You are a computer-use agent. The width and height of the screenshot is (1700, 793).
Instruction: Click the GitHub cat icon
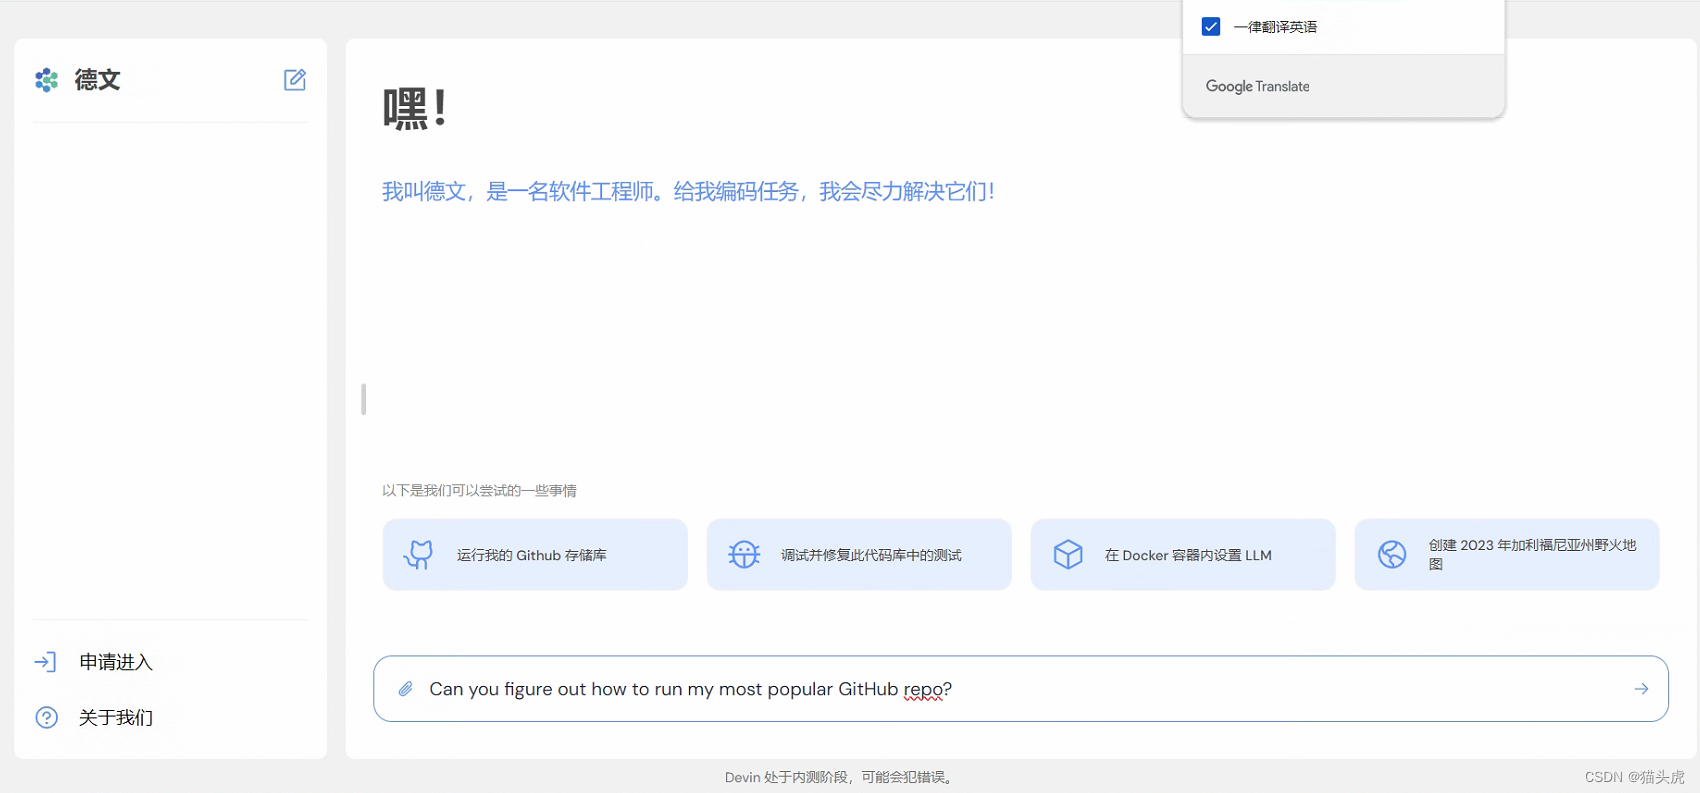pos(418,555)
